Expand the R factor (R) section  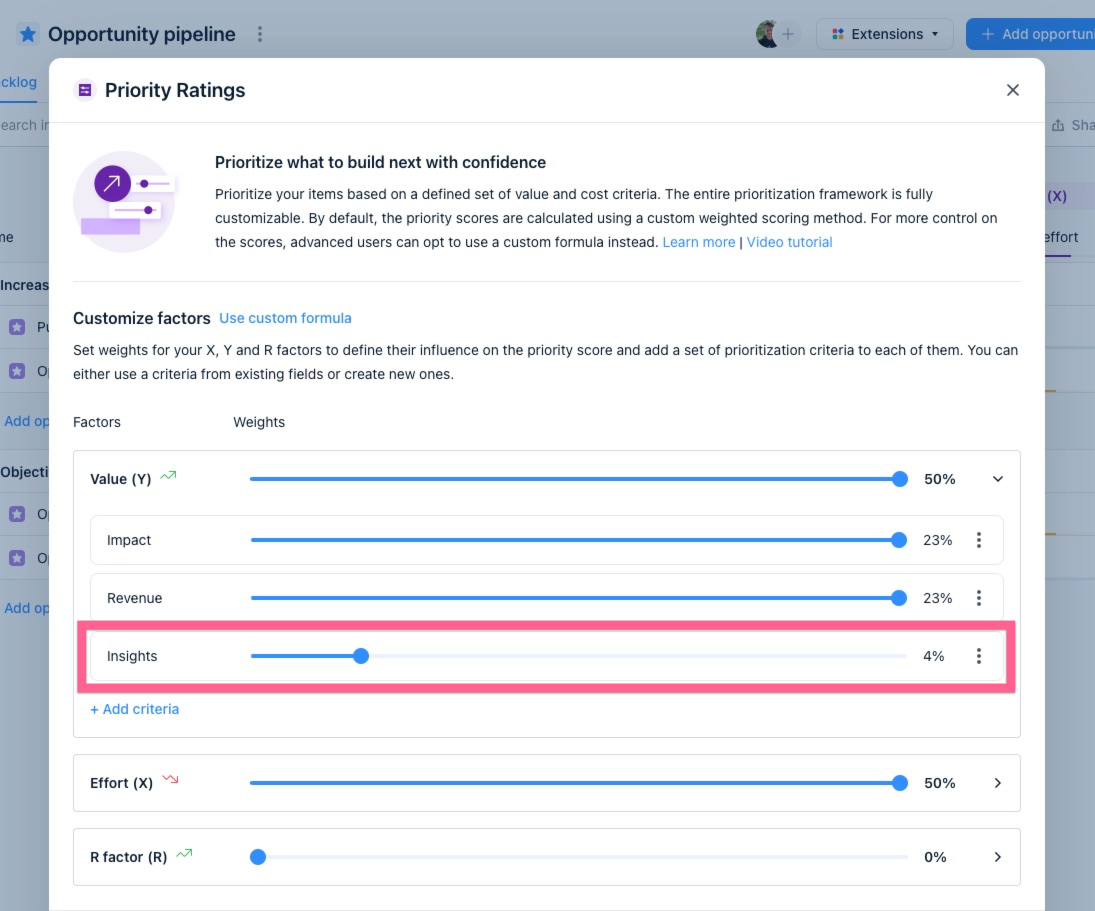pyautogui.click(x=997, y=857)
